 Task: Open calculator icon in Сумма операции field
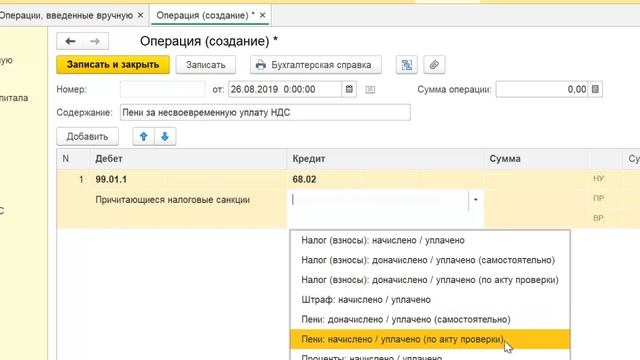pyautogui.click(x=595, y=89)
